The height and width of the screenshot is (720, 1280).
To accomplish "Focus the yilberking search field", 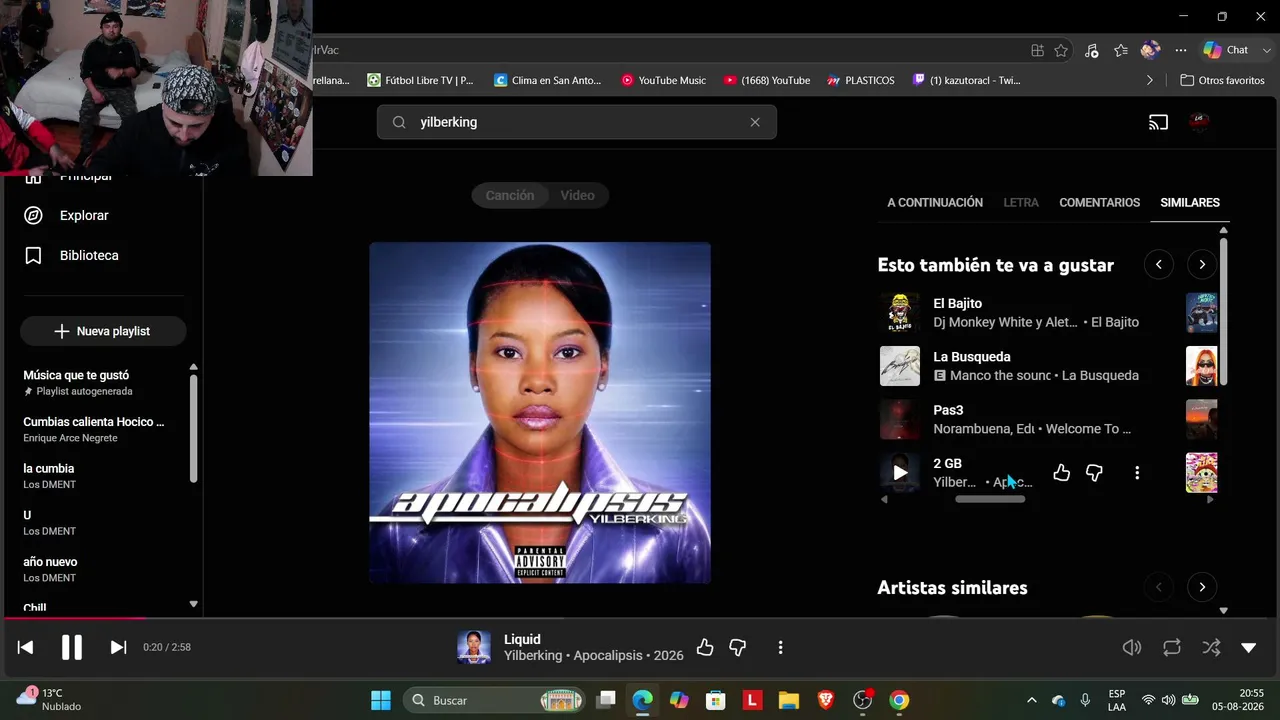I will (577, 122).
